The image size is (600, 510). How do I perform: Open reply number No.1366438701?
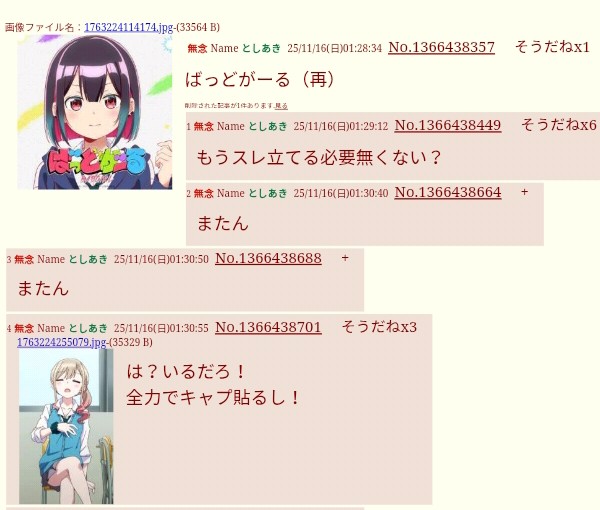[268, 328]
